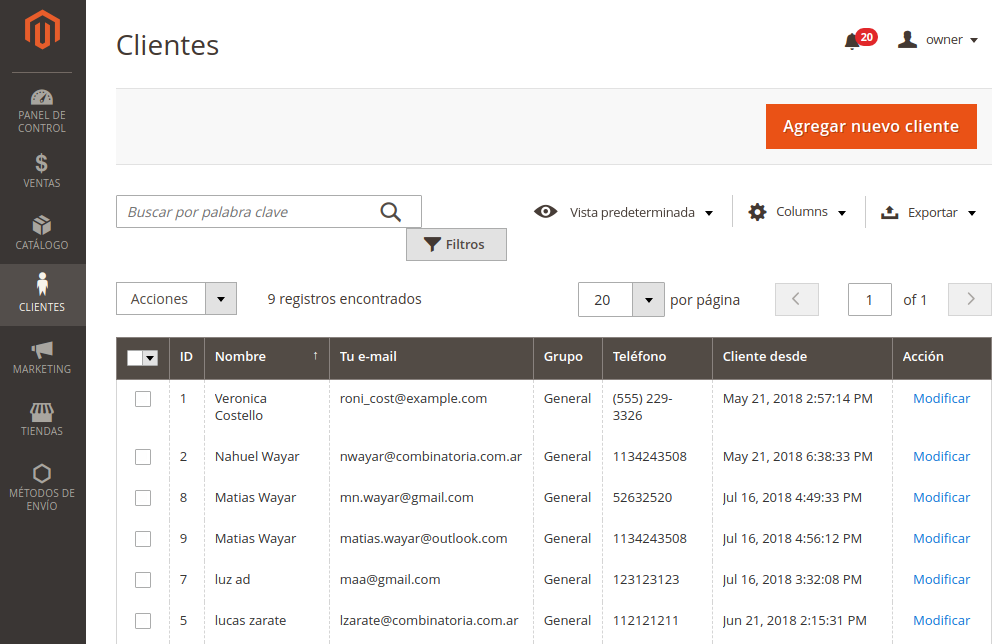
Task: Open the select-all dropdown arrow in header
Action: pyautogui.click(x=150, y=358)
